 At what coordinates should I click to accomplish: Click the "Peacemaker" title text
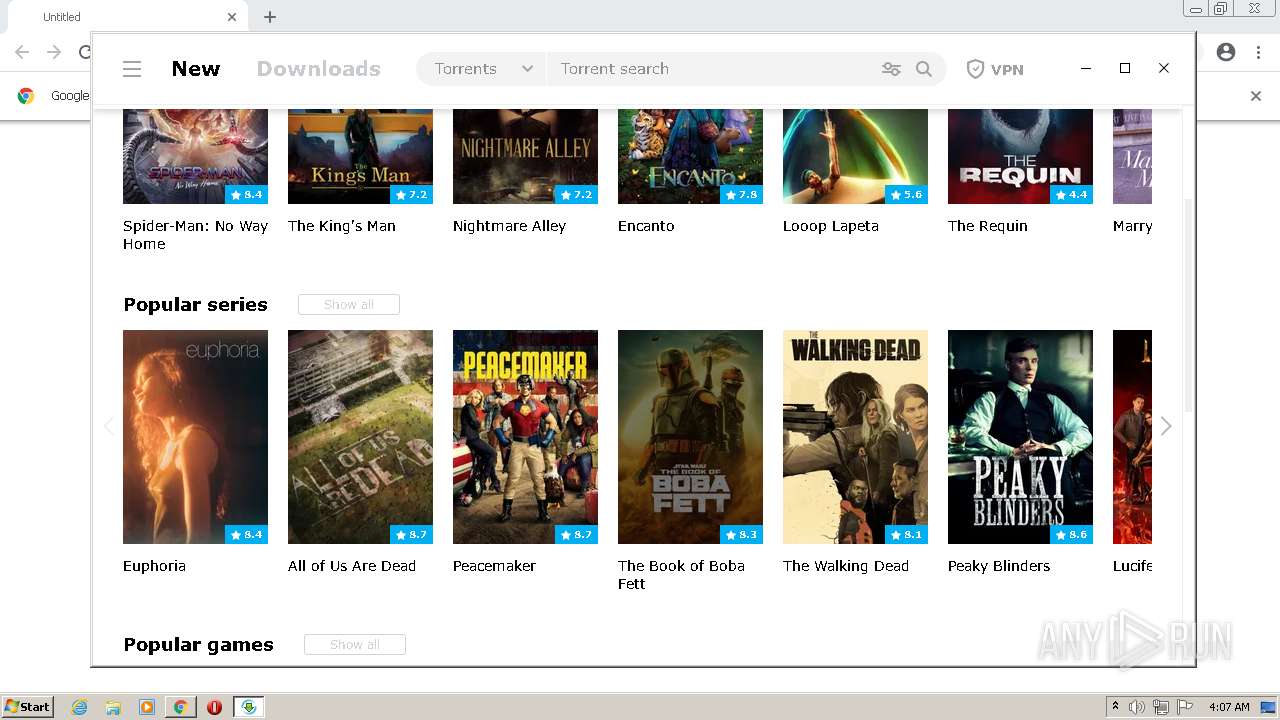pos(494,566)
